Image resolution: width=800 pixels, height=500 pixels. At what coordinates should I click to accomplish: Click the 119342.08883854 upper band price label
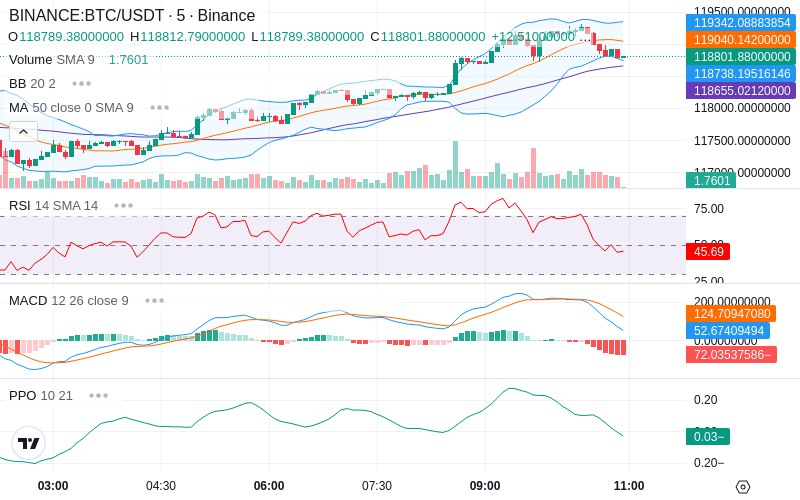click(x=741, y=22)
